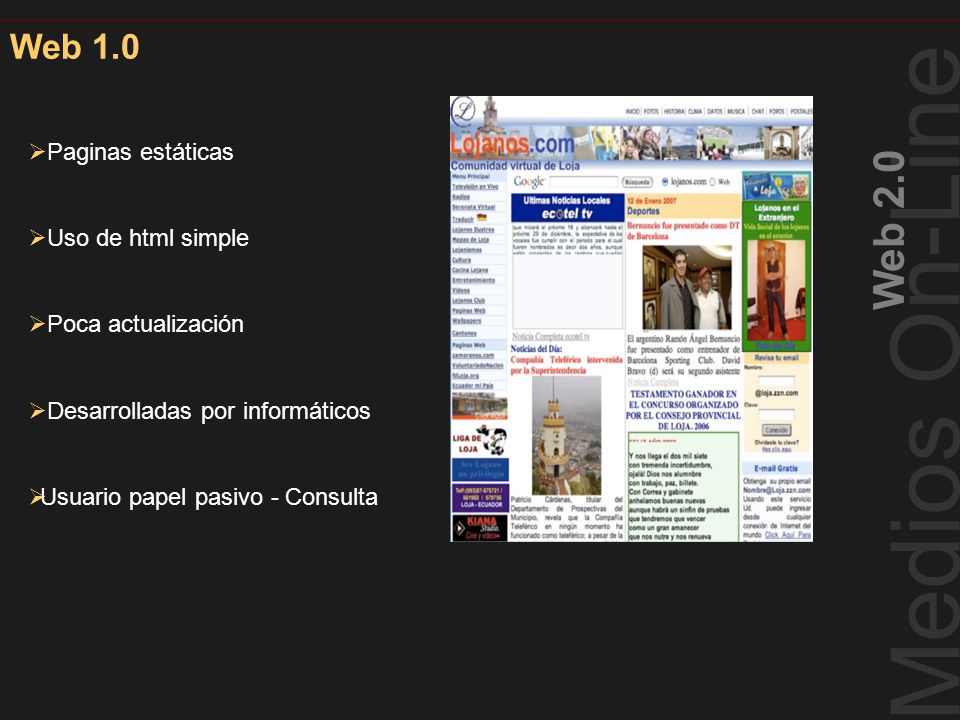Open the Videos sidebar link
Viewport: 960px width, 720px height.
(461, 291)
